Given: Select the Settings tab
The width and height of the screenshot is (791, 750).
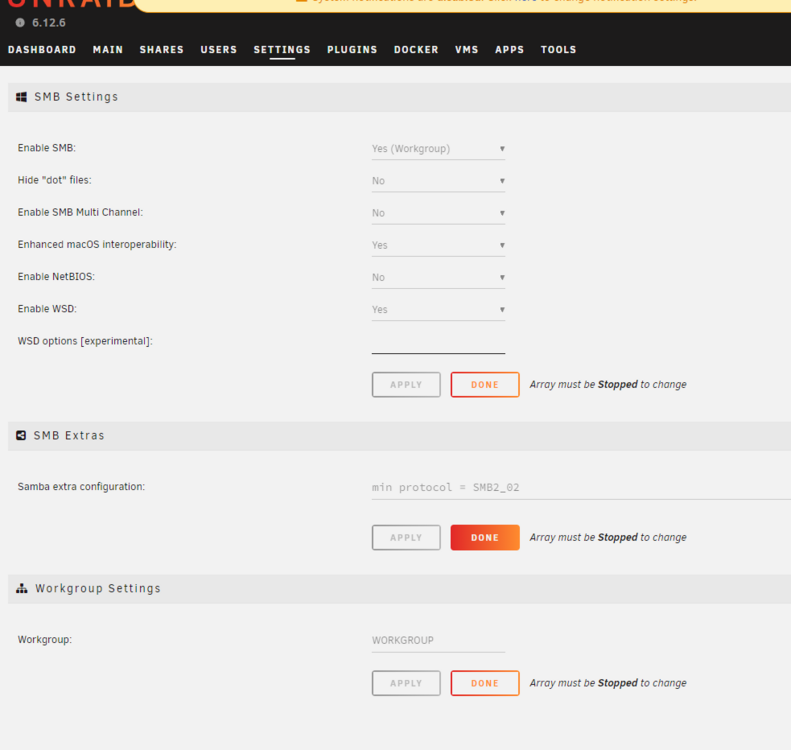Looking at the screenshot, I should pyautogui.click(x=282, y=49).
